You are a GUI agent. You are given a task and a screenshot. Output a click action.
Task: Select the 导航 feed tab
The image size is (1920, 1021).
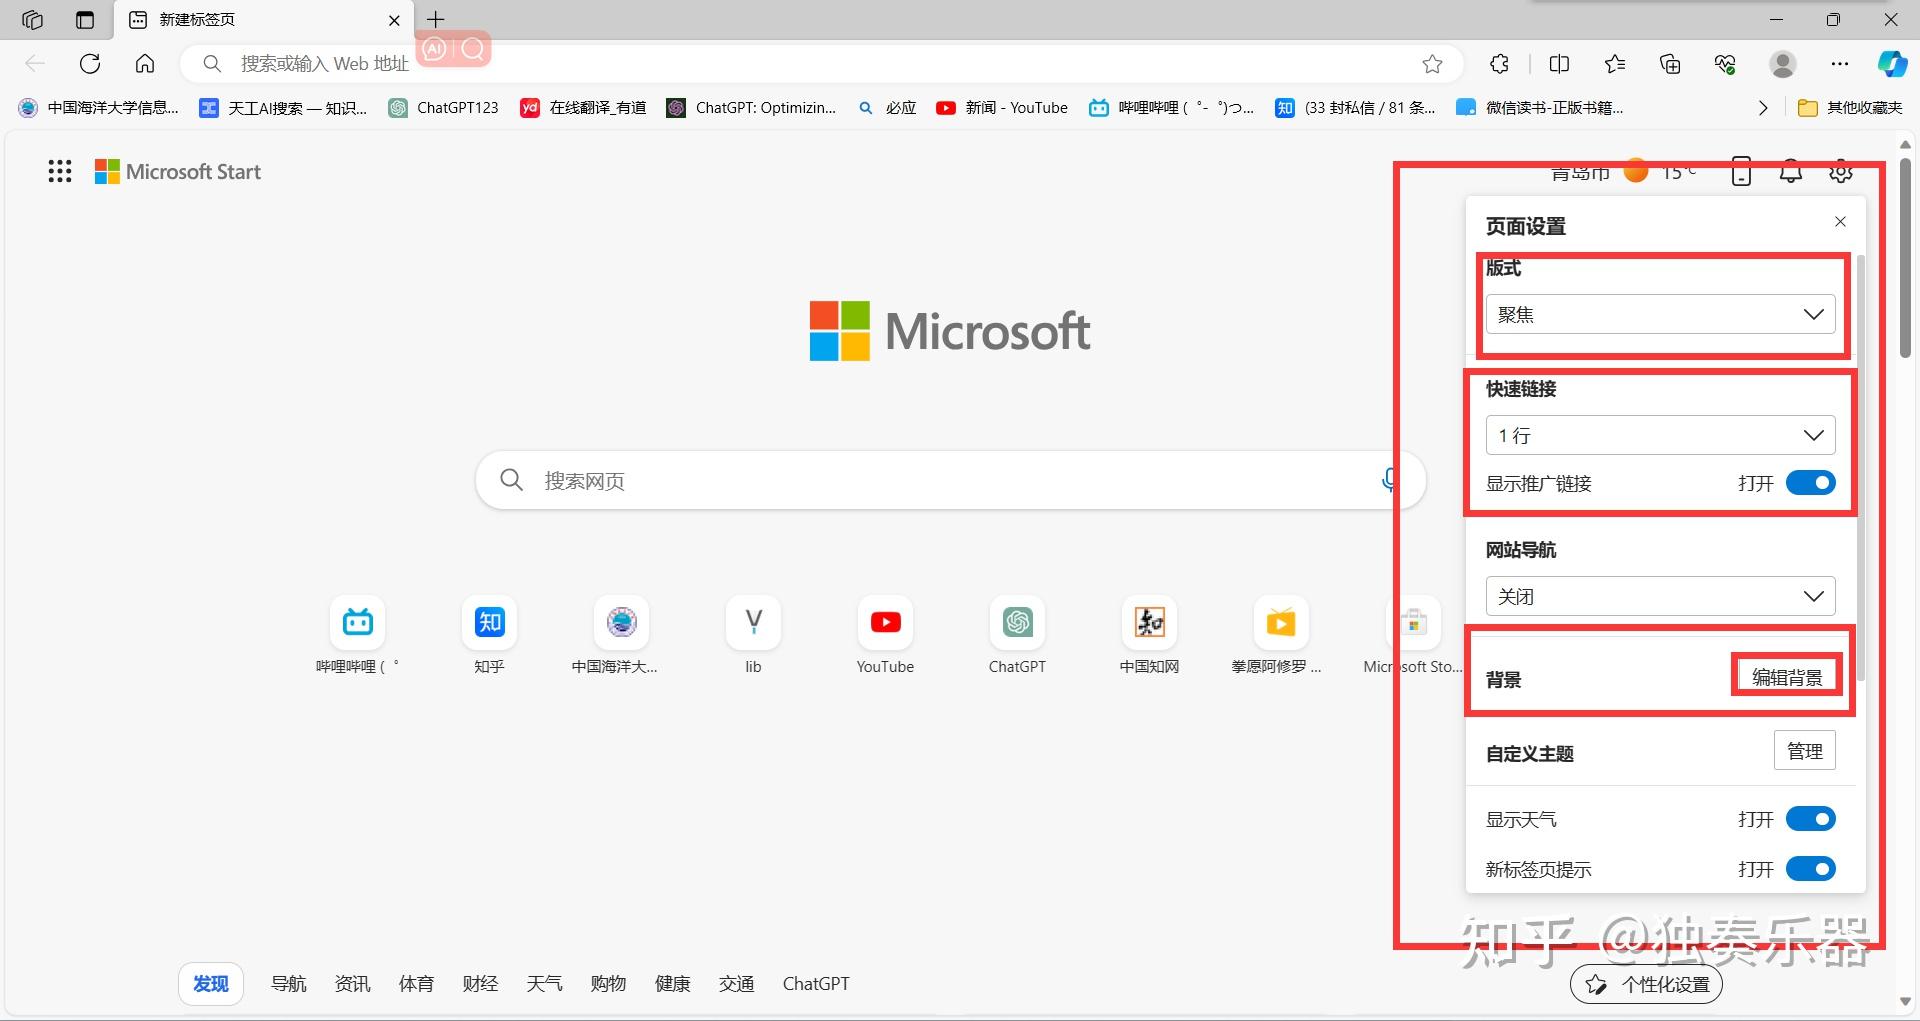tap(289, 984)
